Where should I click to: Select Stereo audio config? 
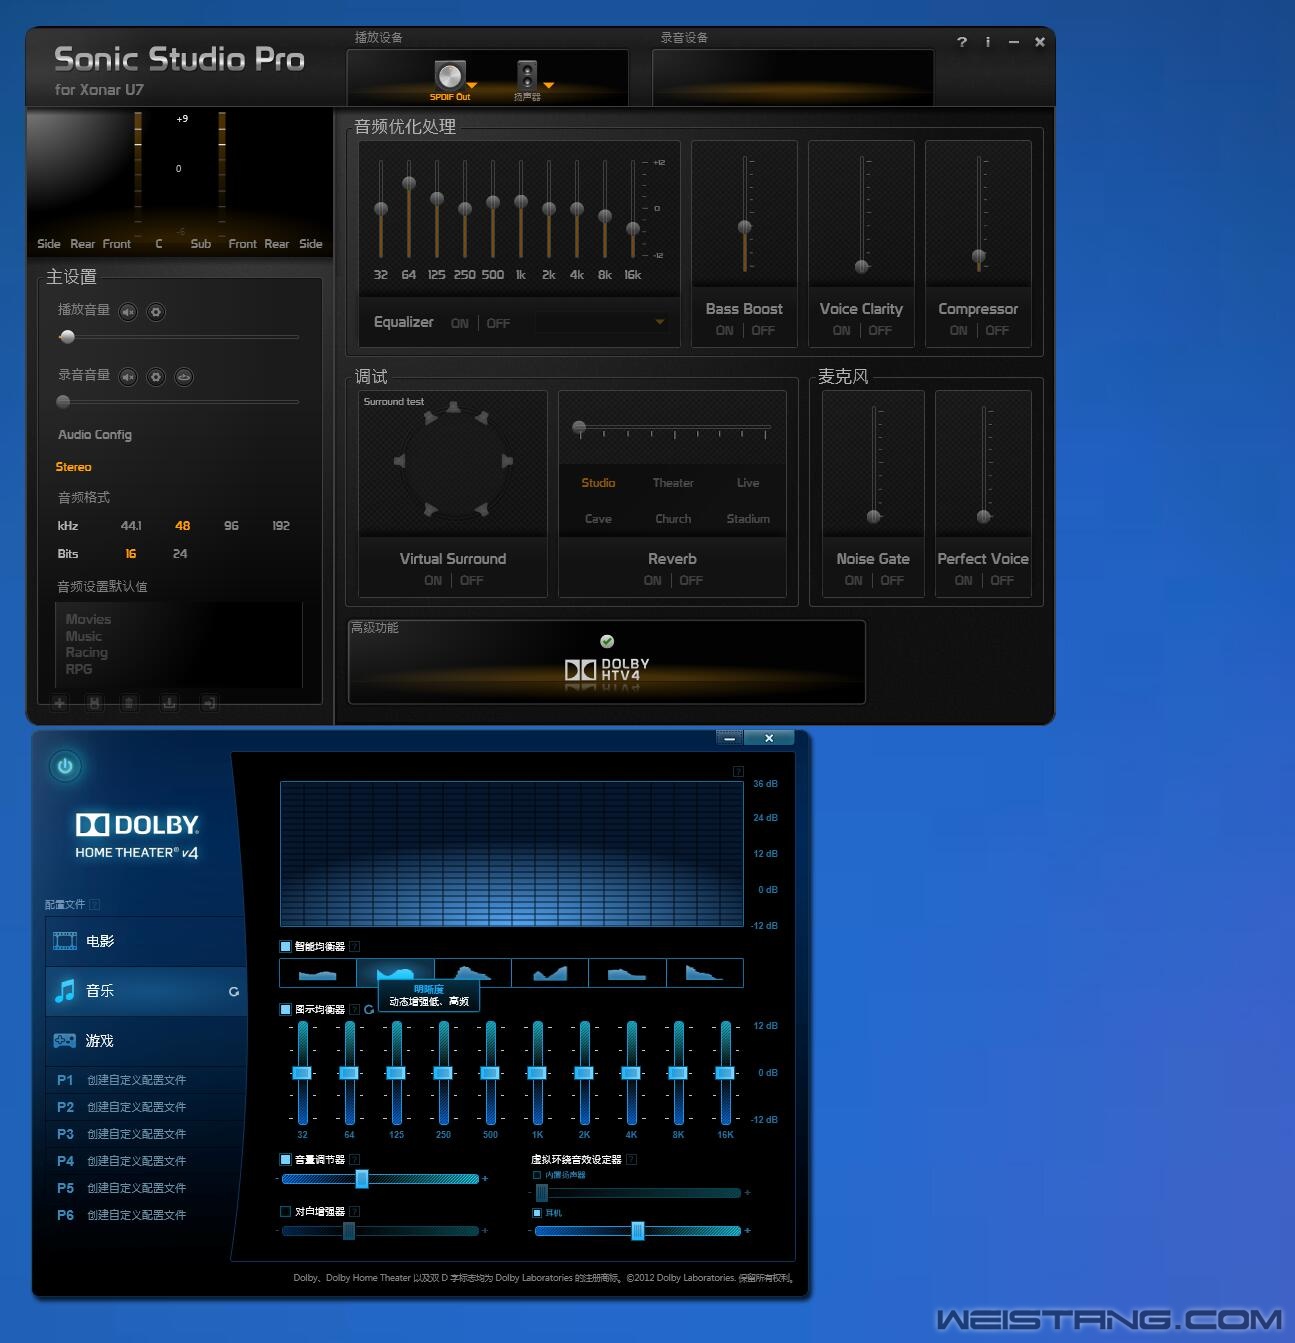[73, 467]
